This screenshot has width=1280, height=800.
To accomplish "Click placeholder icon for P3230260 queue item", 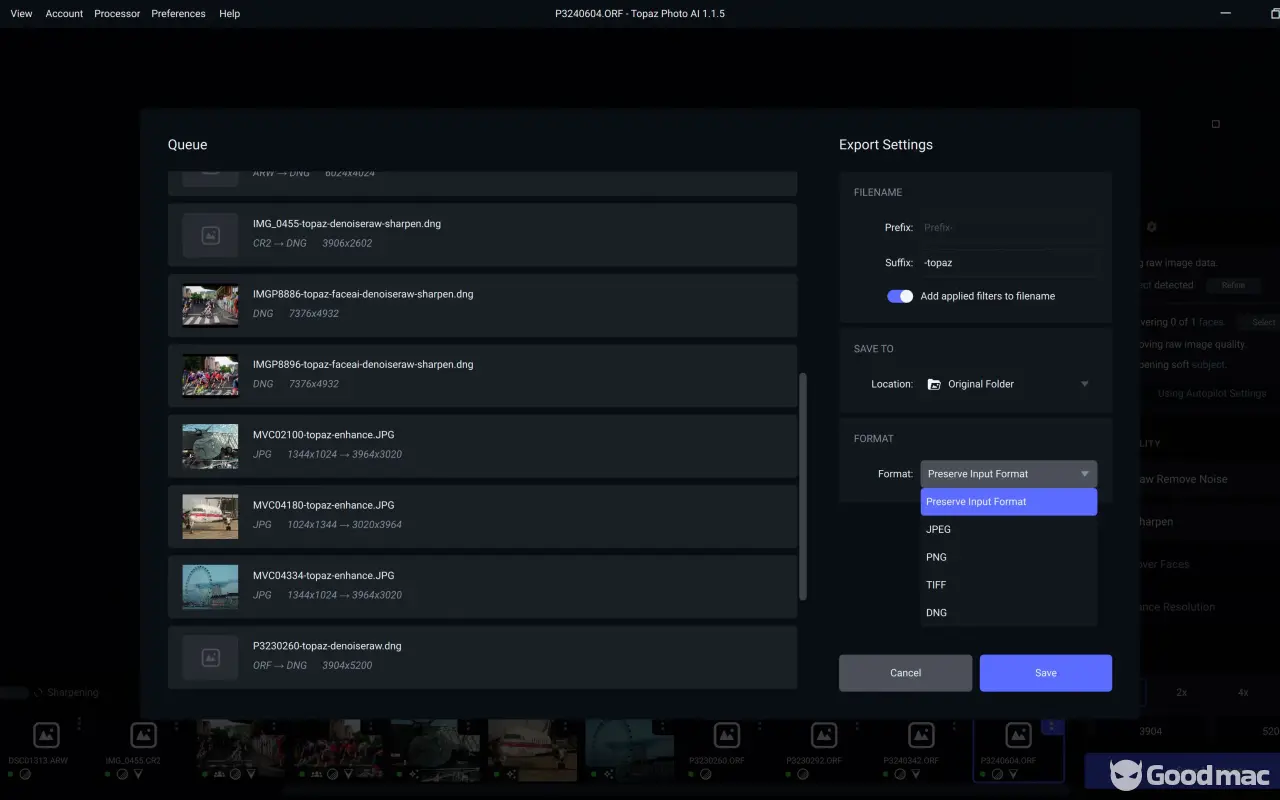I will pos(210,657).
